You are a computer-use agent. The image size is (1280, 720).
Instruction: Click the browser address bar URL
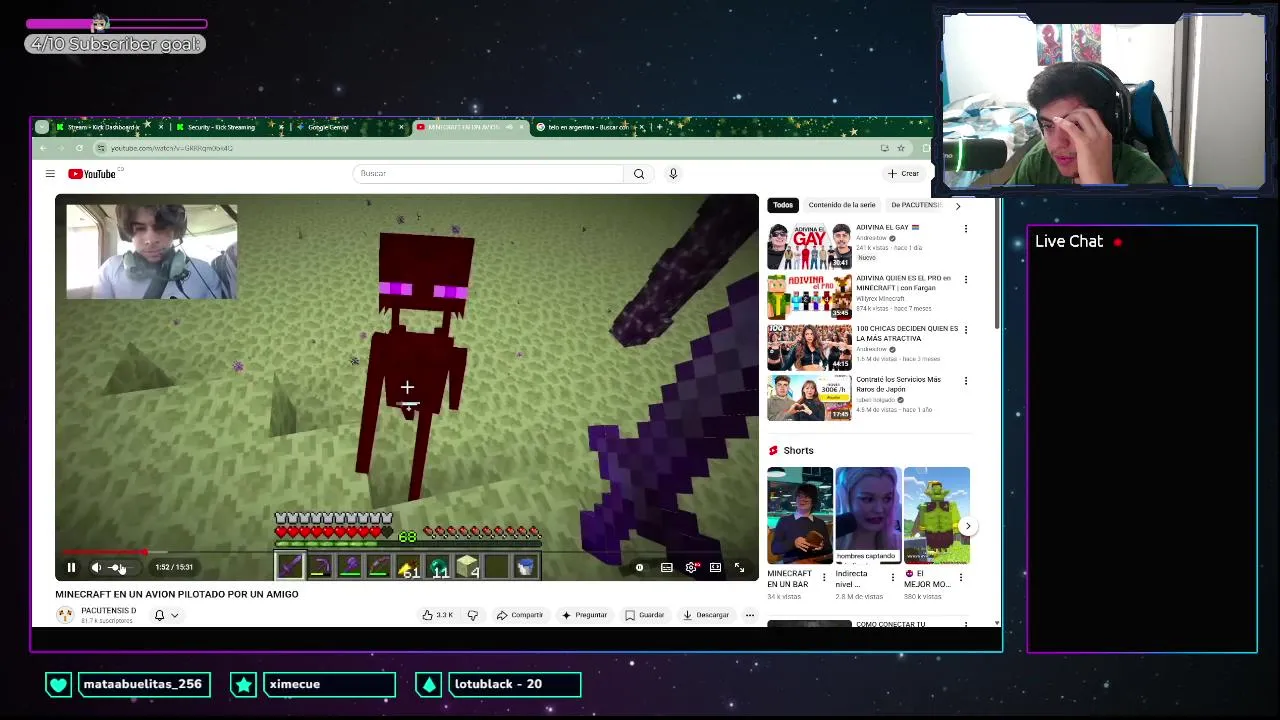coord(172,148)
